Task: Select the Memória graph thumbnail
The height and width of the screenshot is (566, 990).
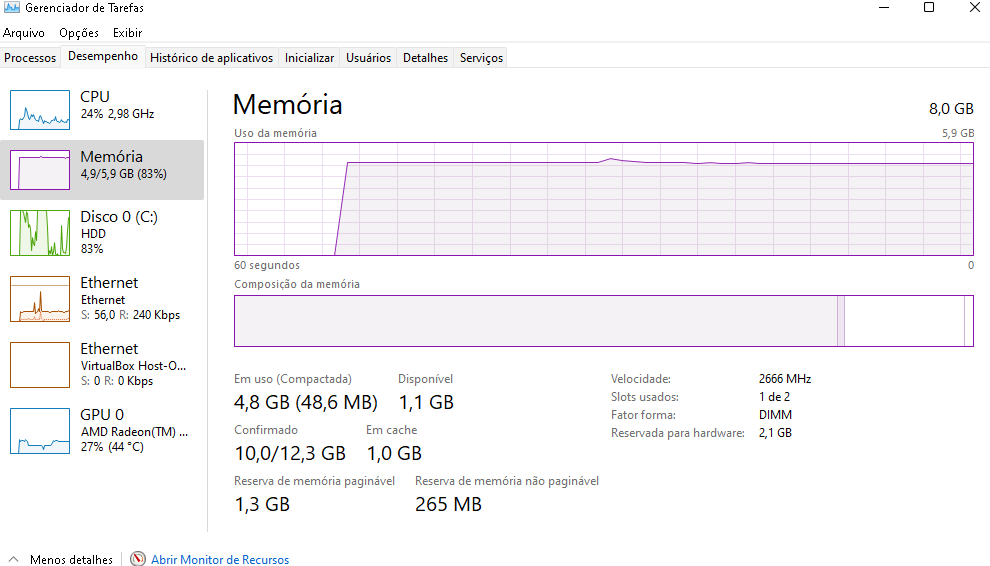Action: [x=40, y=170]
